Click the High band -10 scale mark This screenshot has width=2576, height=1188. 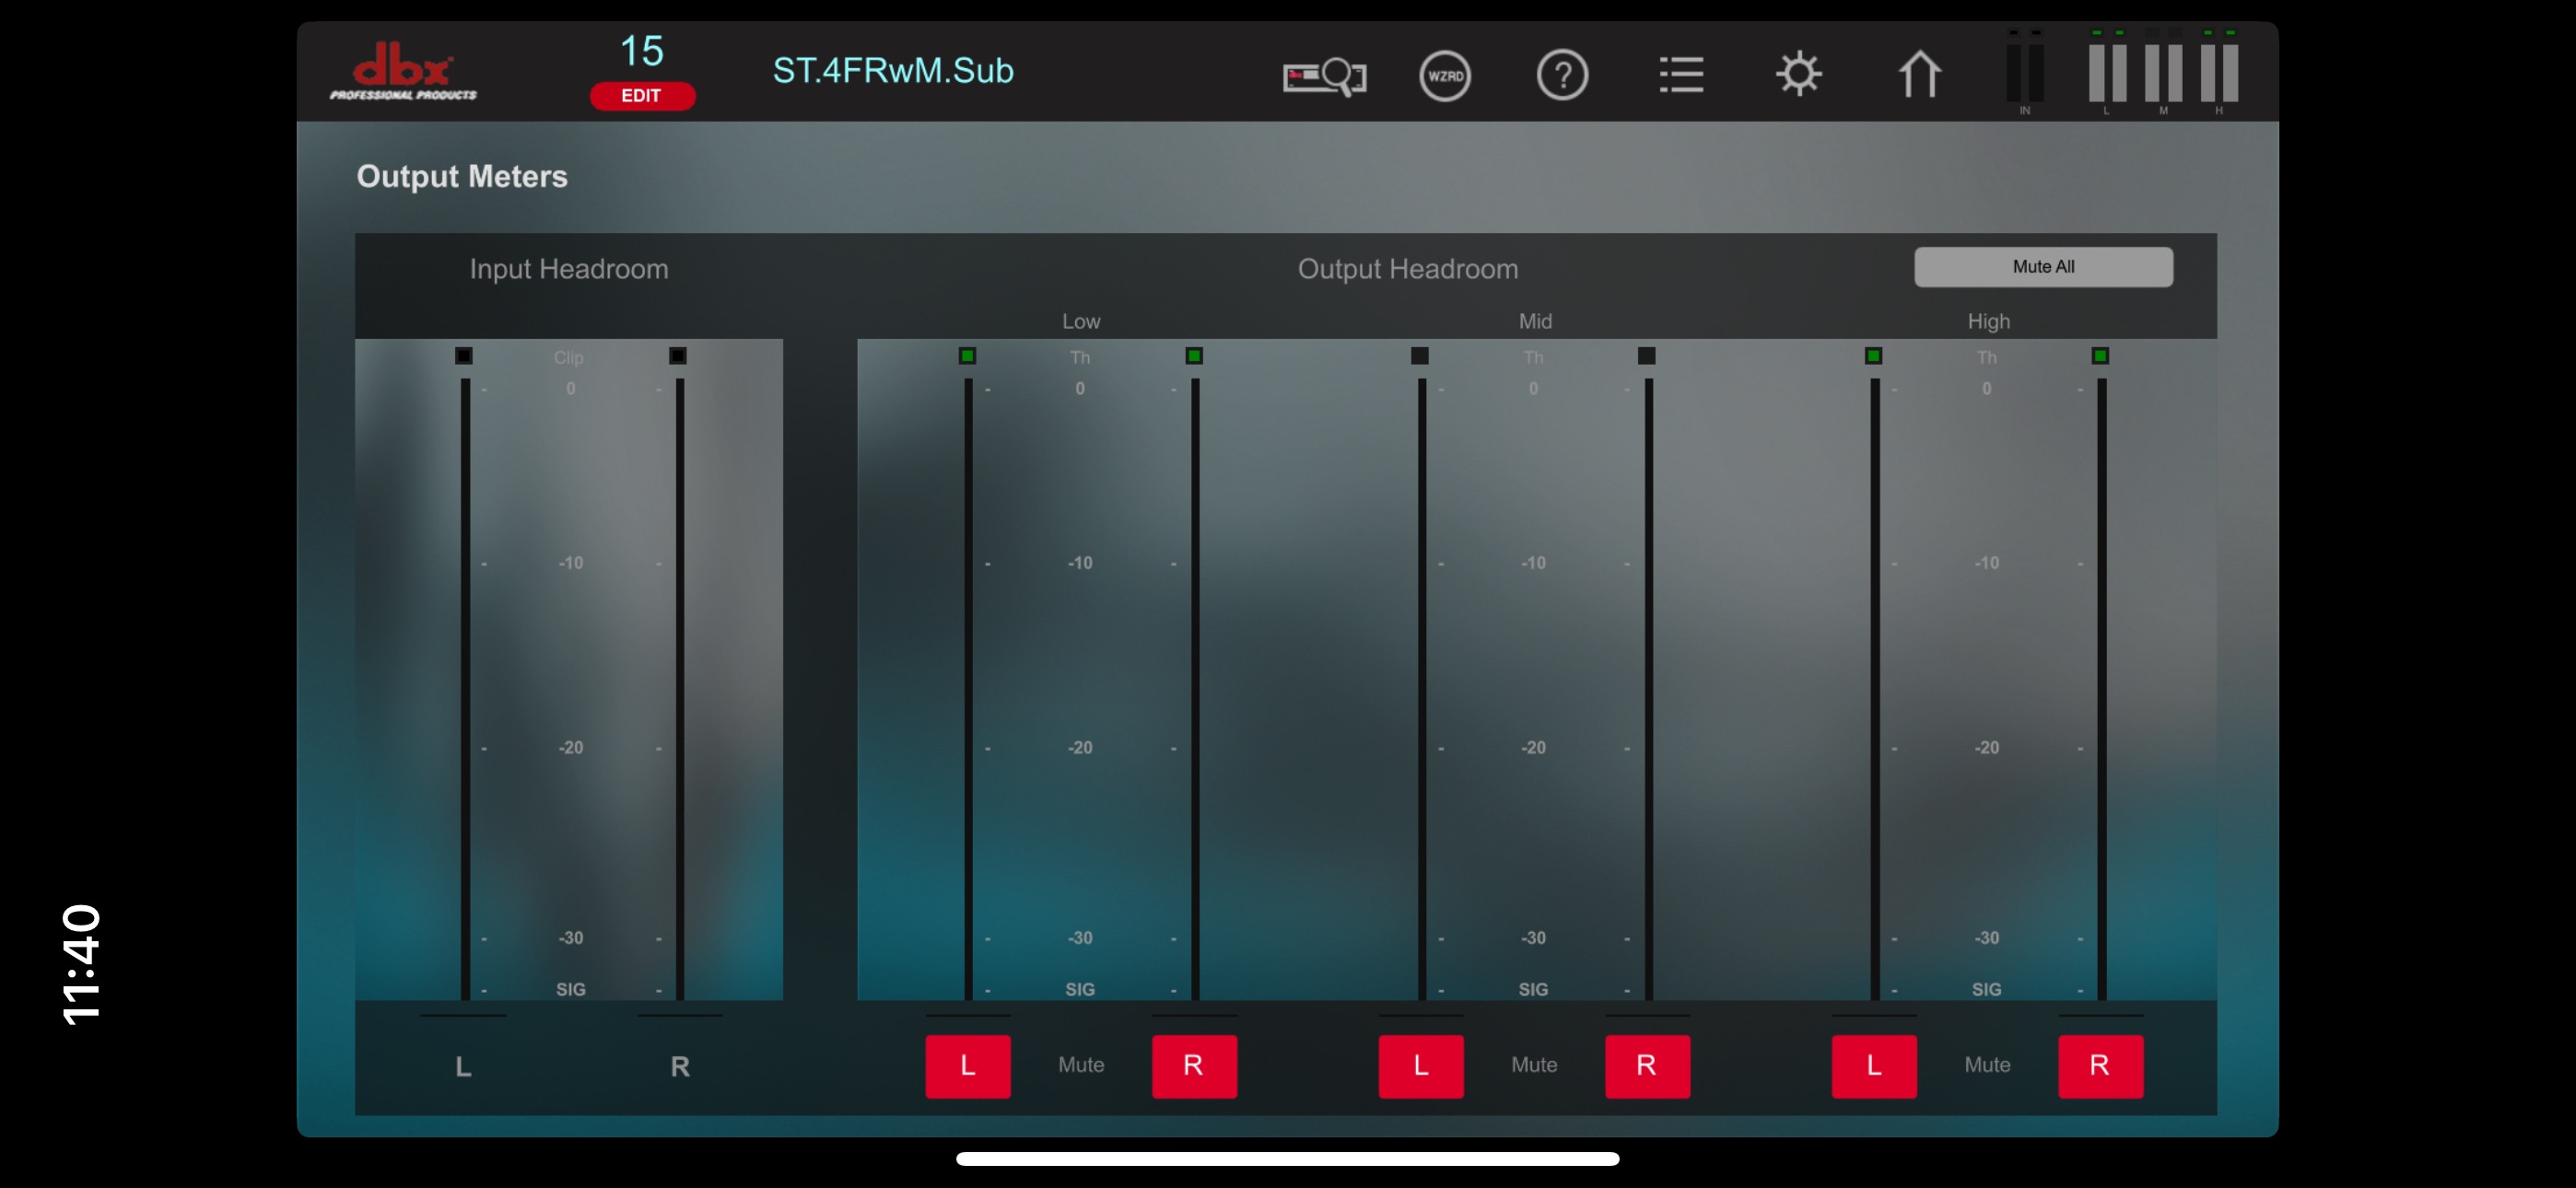pyautogui.click(x=1986, y=563)
